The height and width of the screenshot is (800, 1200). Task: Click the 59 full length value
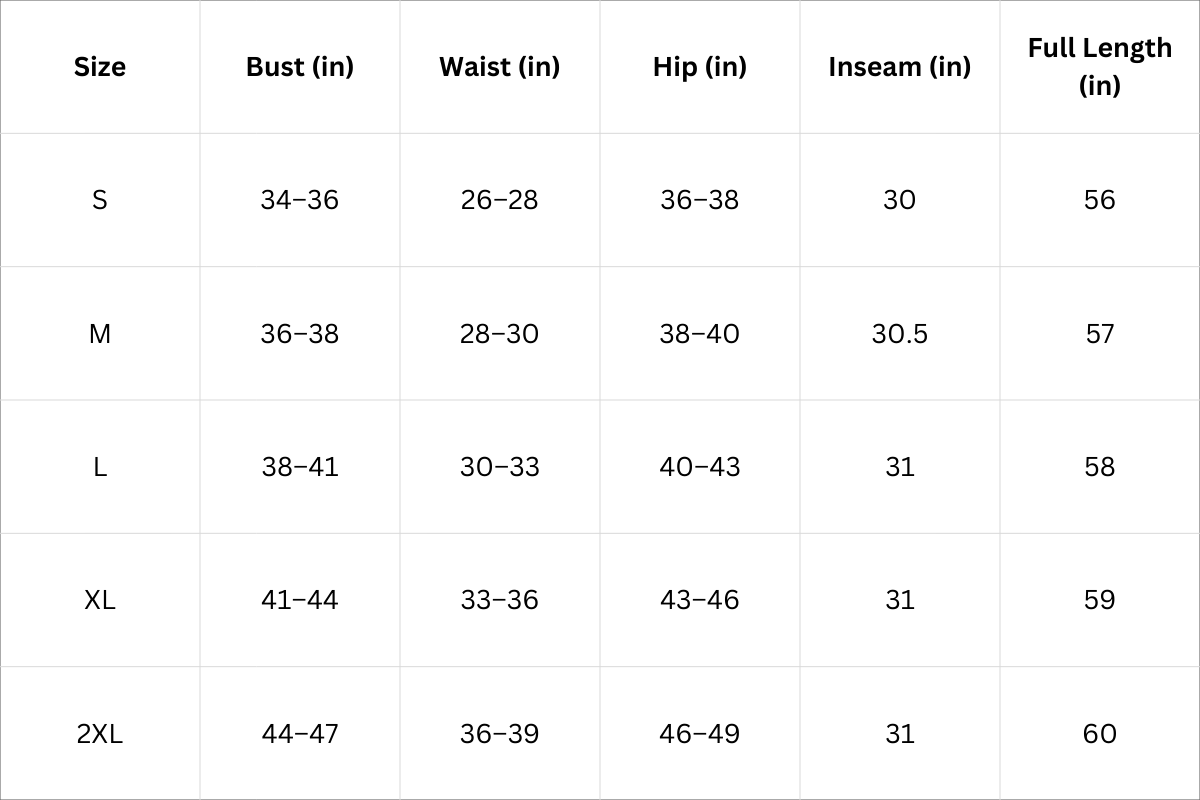(x=1099, y=600)
